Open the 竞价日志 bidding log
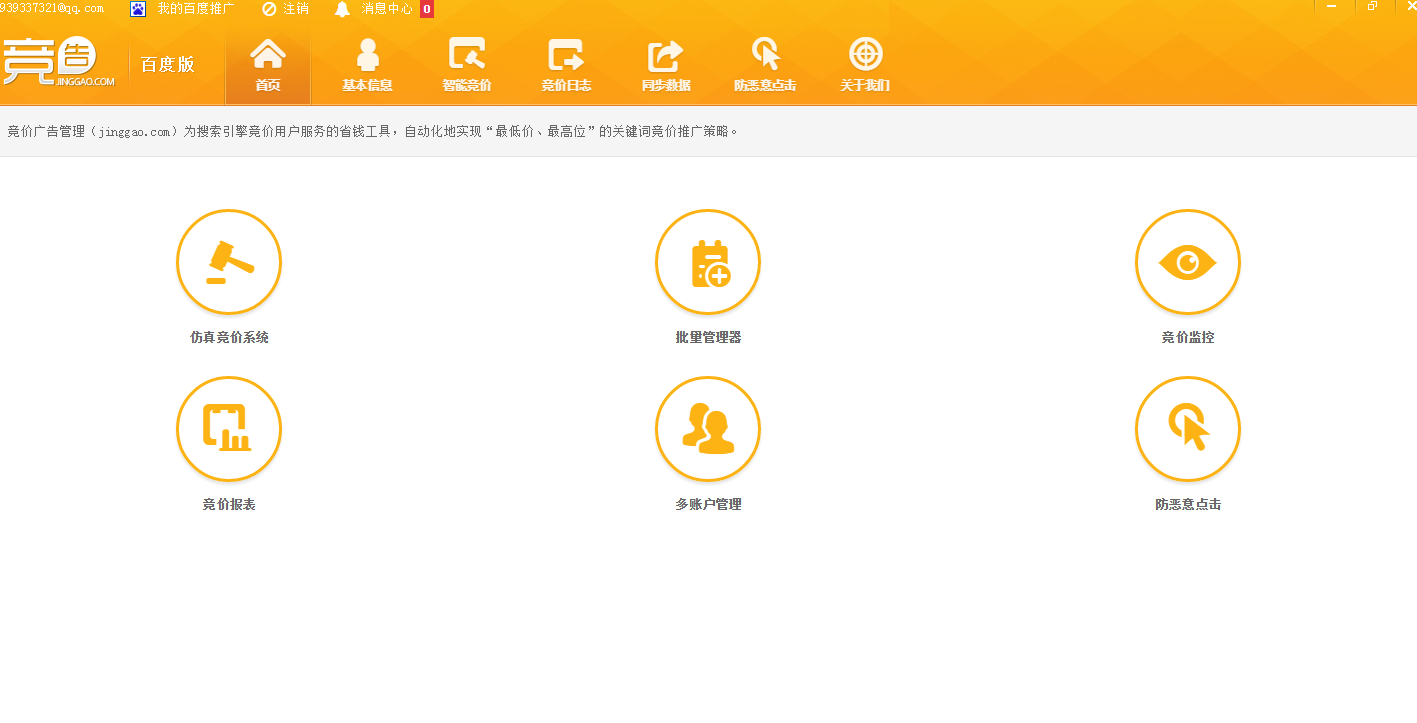The width and height of the screenshot is (1417, 723). point(566,63)
